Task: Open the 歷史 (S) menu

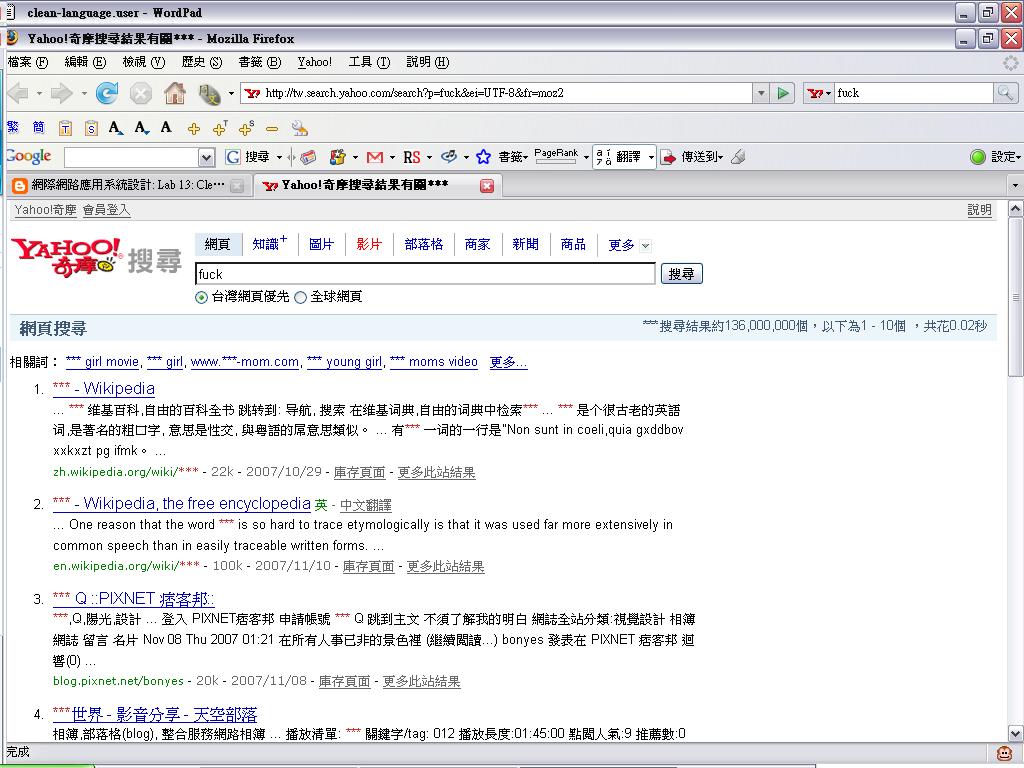Action: 201,62
